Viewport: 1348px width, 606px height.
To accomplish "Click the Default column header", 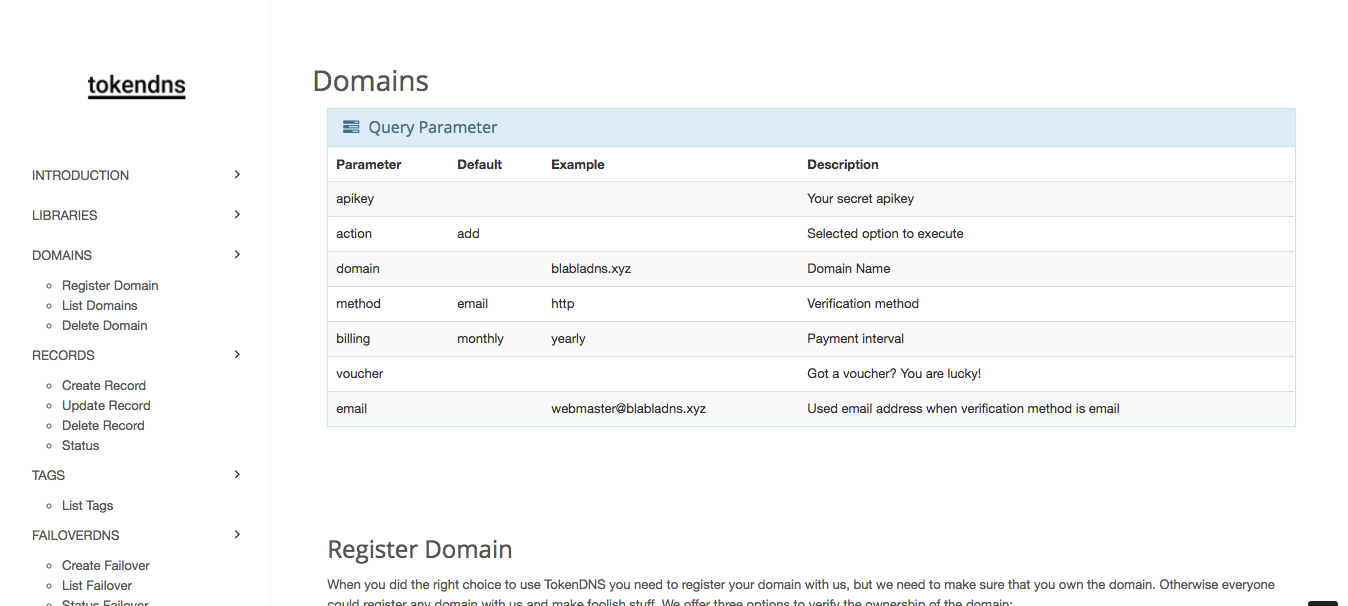I will 480,164.
